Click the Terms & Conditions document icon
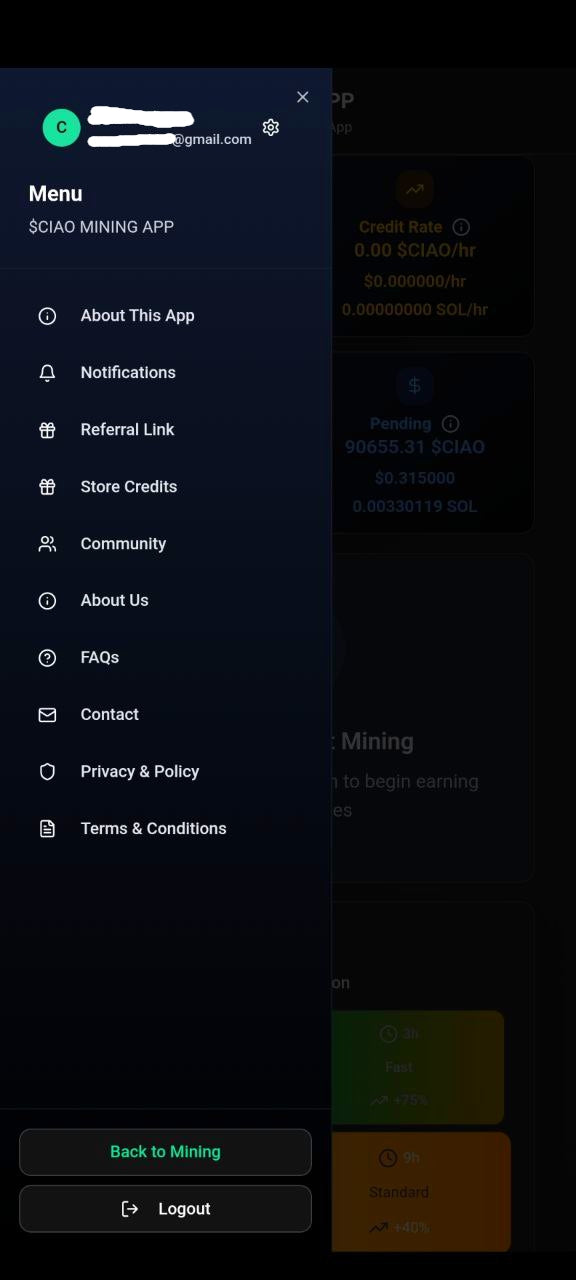The image size is (576, 1280). [x=47, y=828]
